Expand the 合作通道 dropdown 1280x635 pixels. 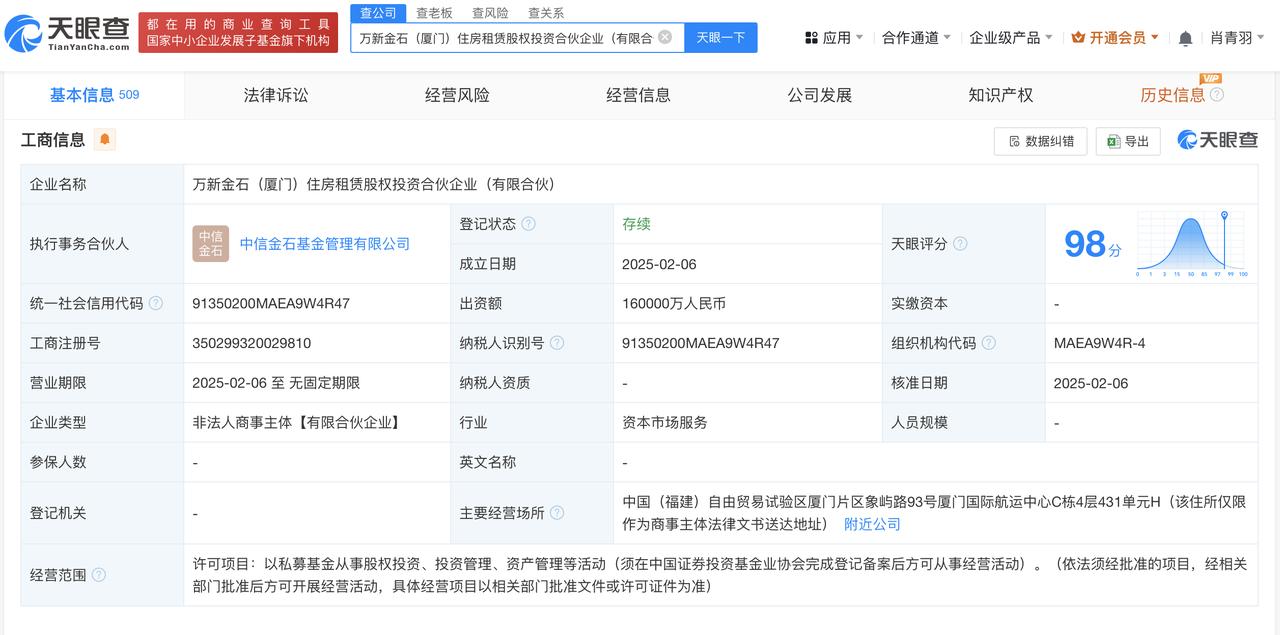[916, 38]
